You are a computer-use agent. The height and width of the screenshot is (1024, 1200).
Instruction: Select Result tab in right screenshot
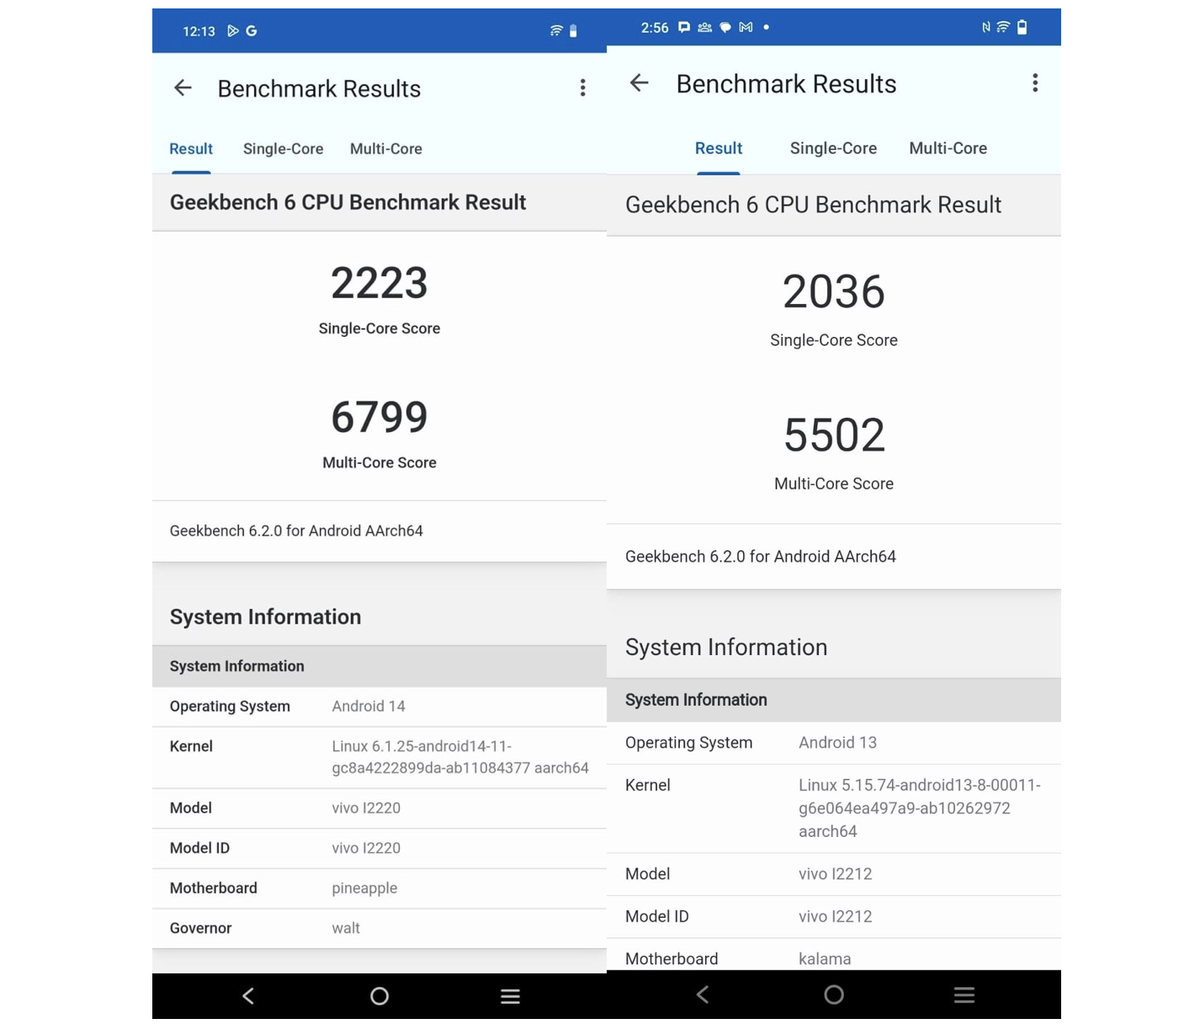coord(719,148)
